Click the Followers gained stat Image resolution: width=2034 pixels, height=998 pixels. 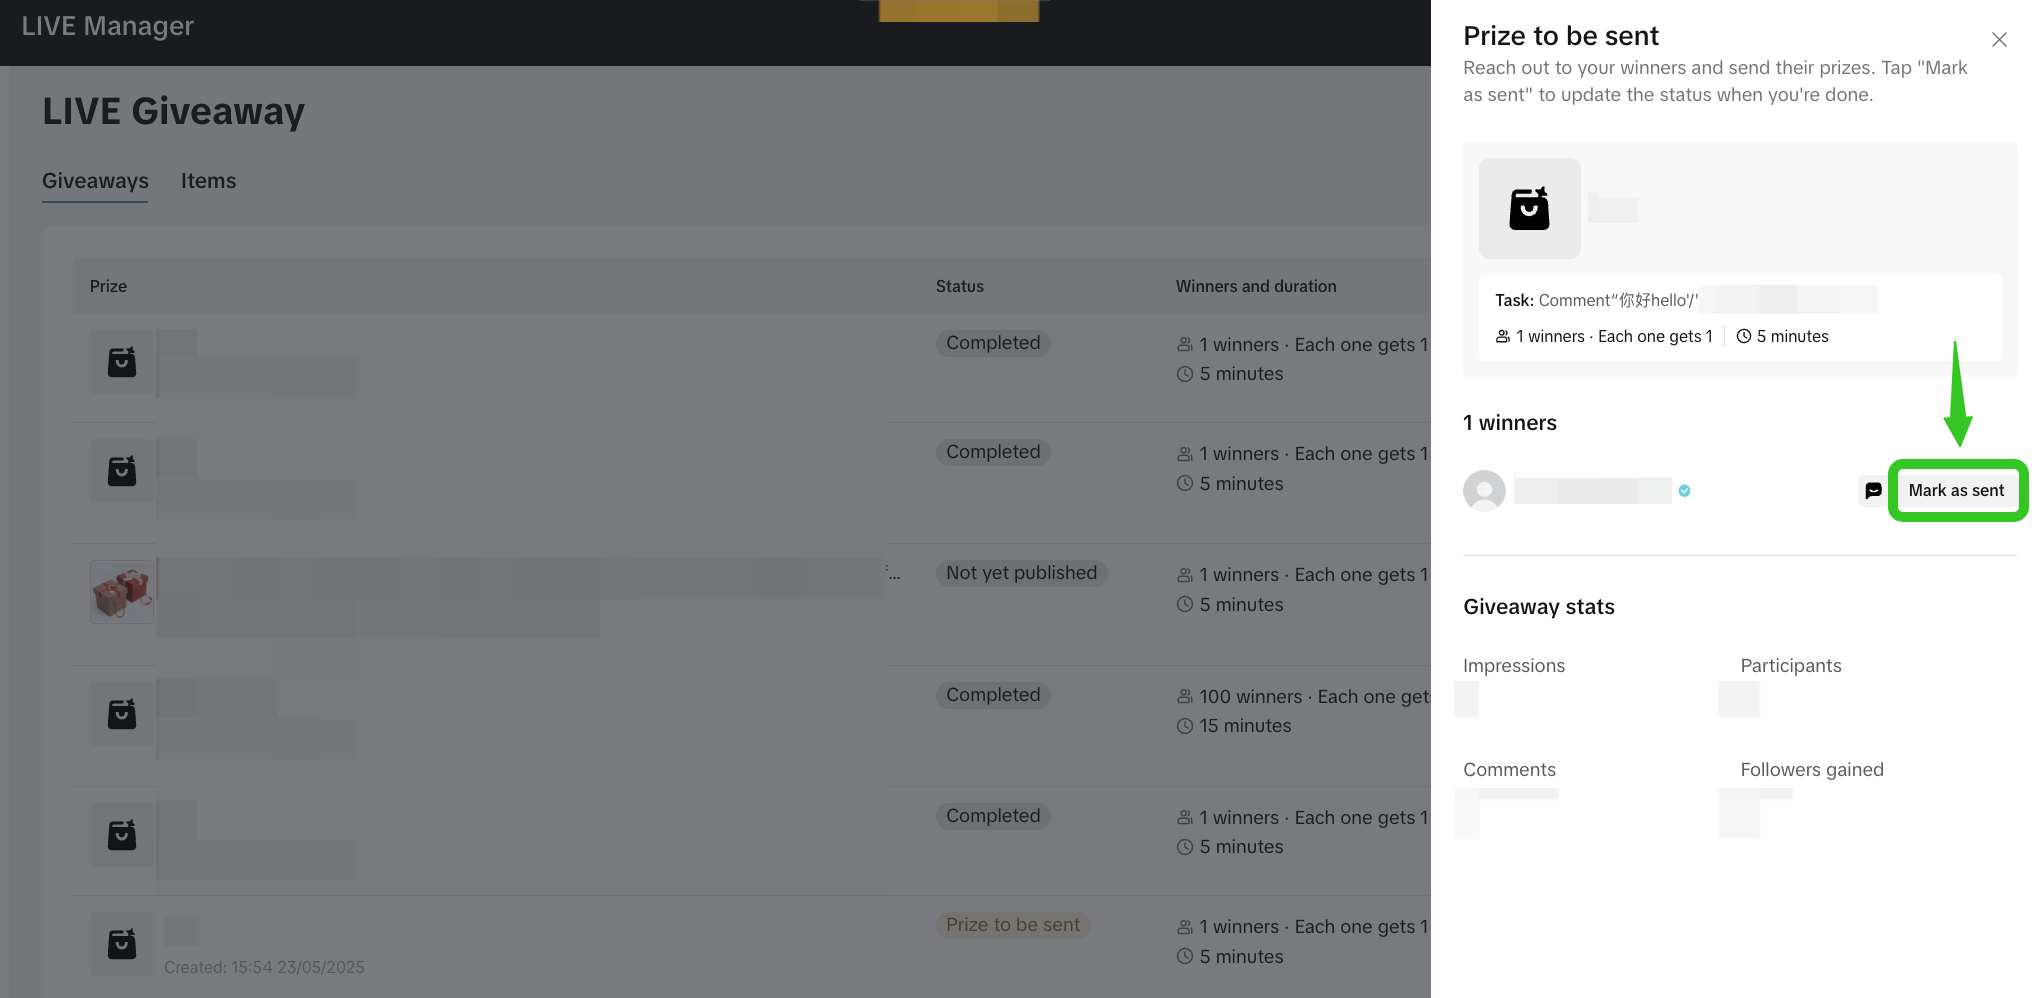(1811, 770)
